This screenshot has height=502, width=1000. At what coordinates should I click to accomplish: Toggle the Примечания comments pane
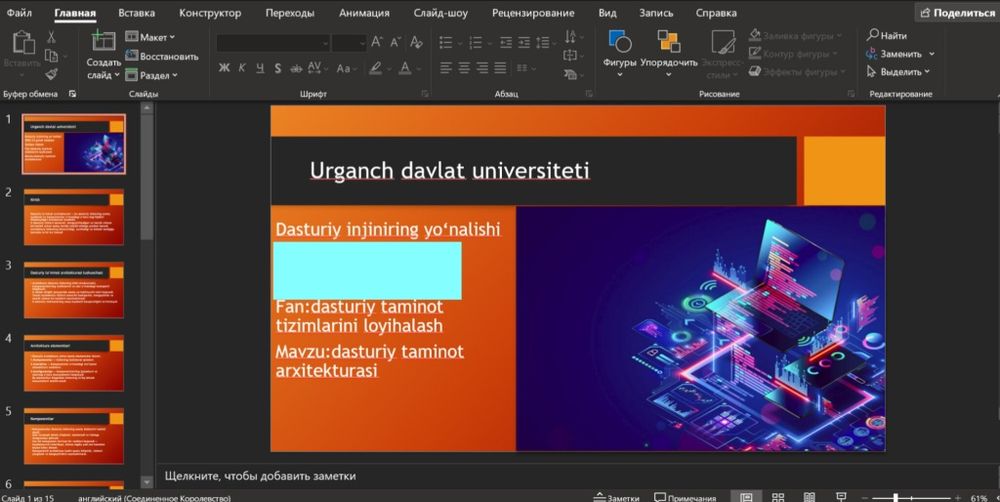coord(685,498)
